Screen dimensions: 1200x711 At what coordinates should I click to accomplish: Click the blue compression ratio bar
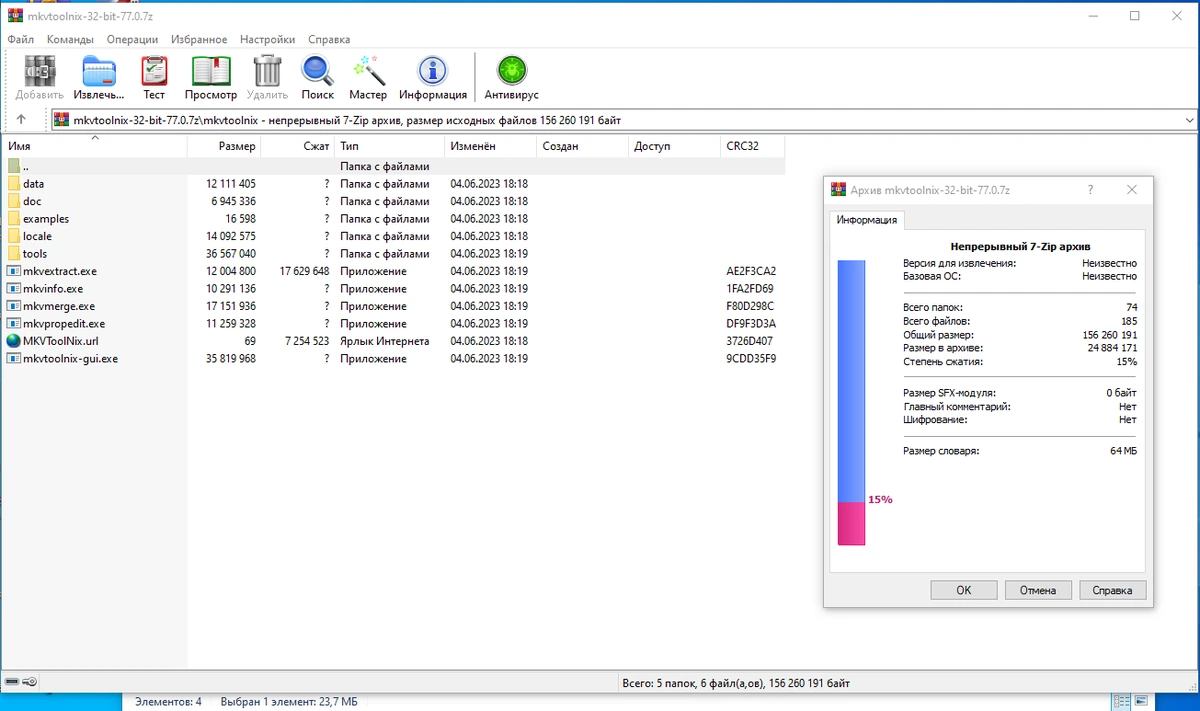[851, 380]
